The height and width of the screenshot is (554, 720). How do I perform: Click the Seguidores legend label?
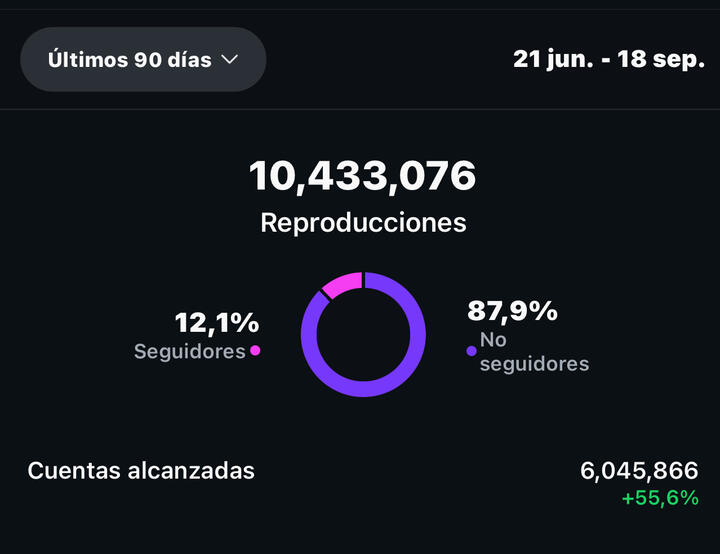(190, 351)
